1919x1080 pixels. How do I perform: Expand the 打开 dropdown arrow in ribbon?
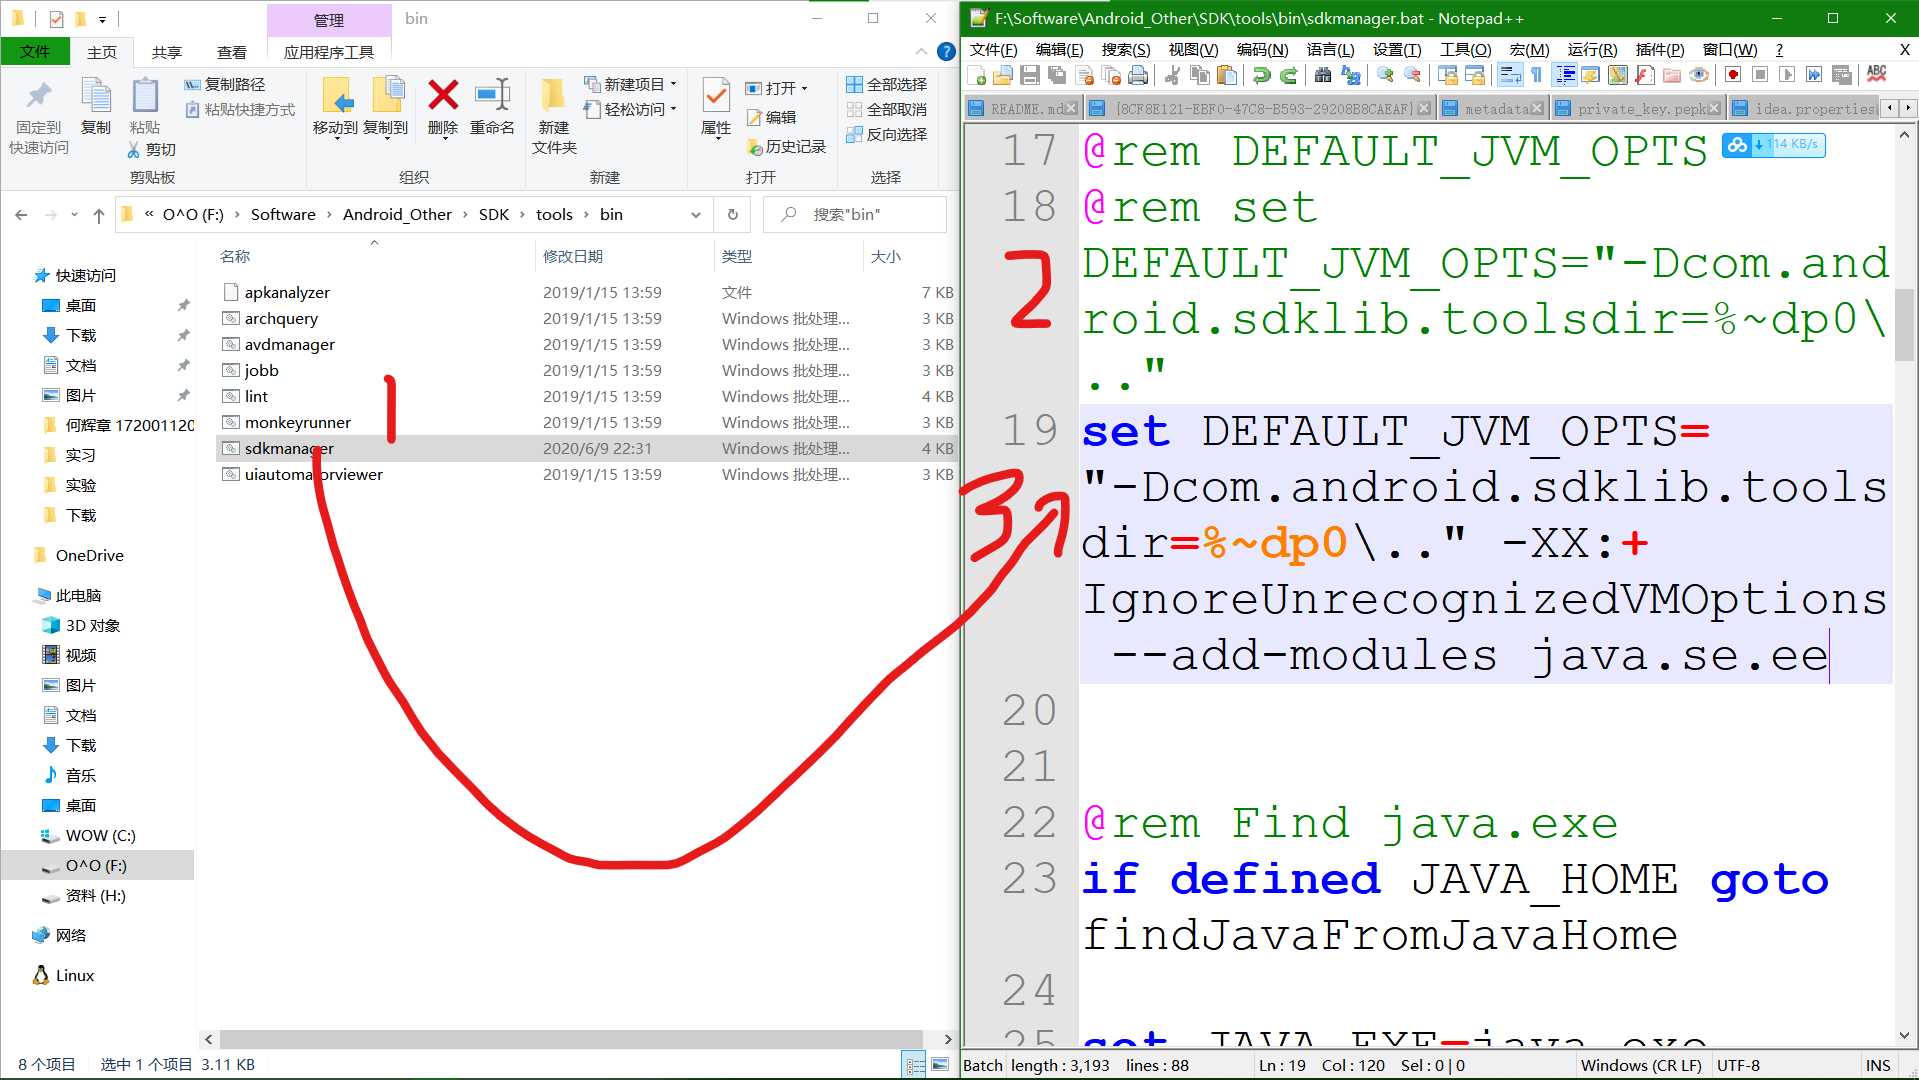click(x=804, y=88)
